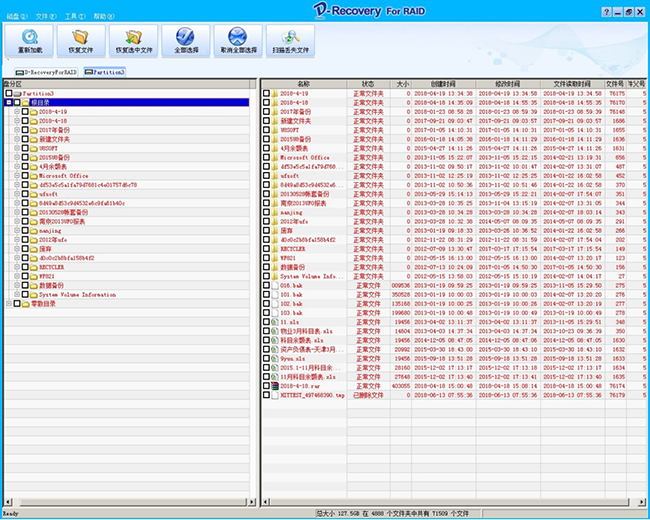
Task: Click the WP821 folder icon in the tree
Action: 34,276
